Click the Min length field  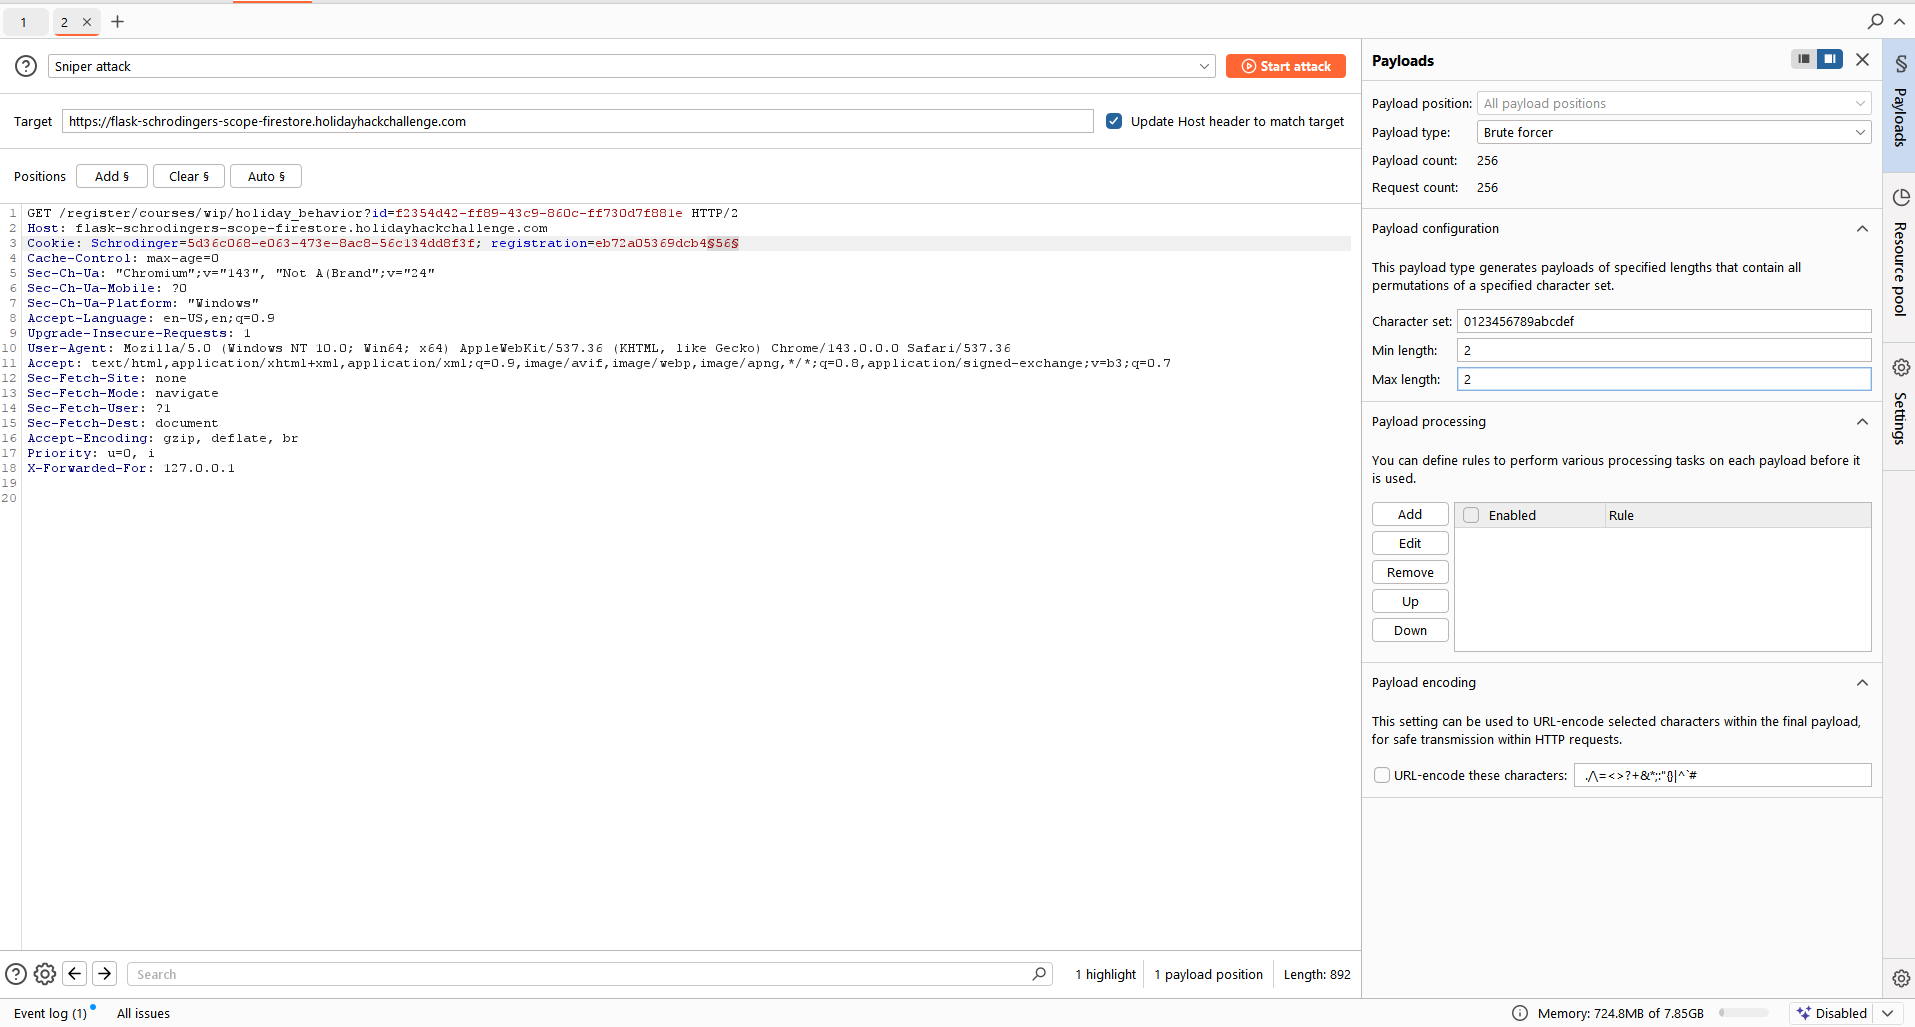tap(1664, 350)
